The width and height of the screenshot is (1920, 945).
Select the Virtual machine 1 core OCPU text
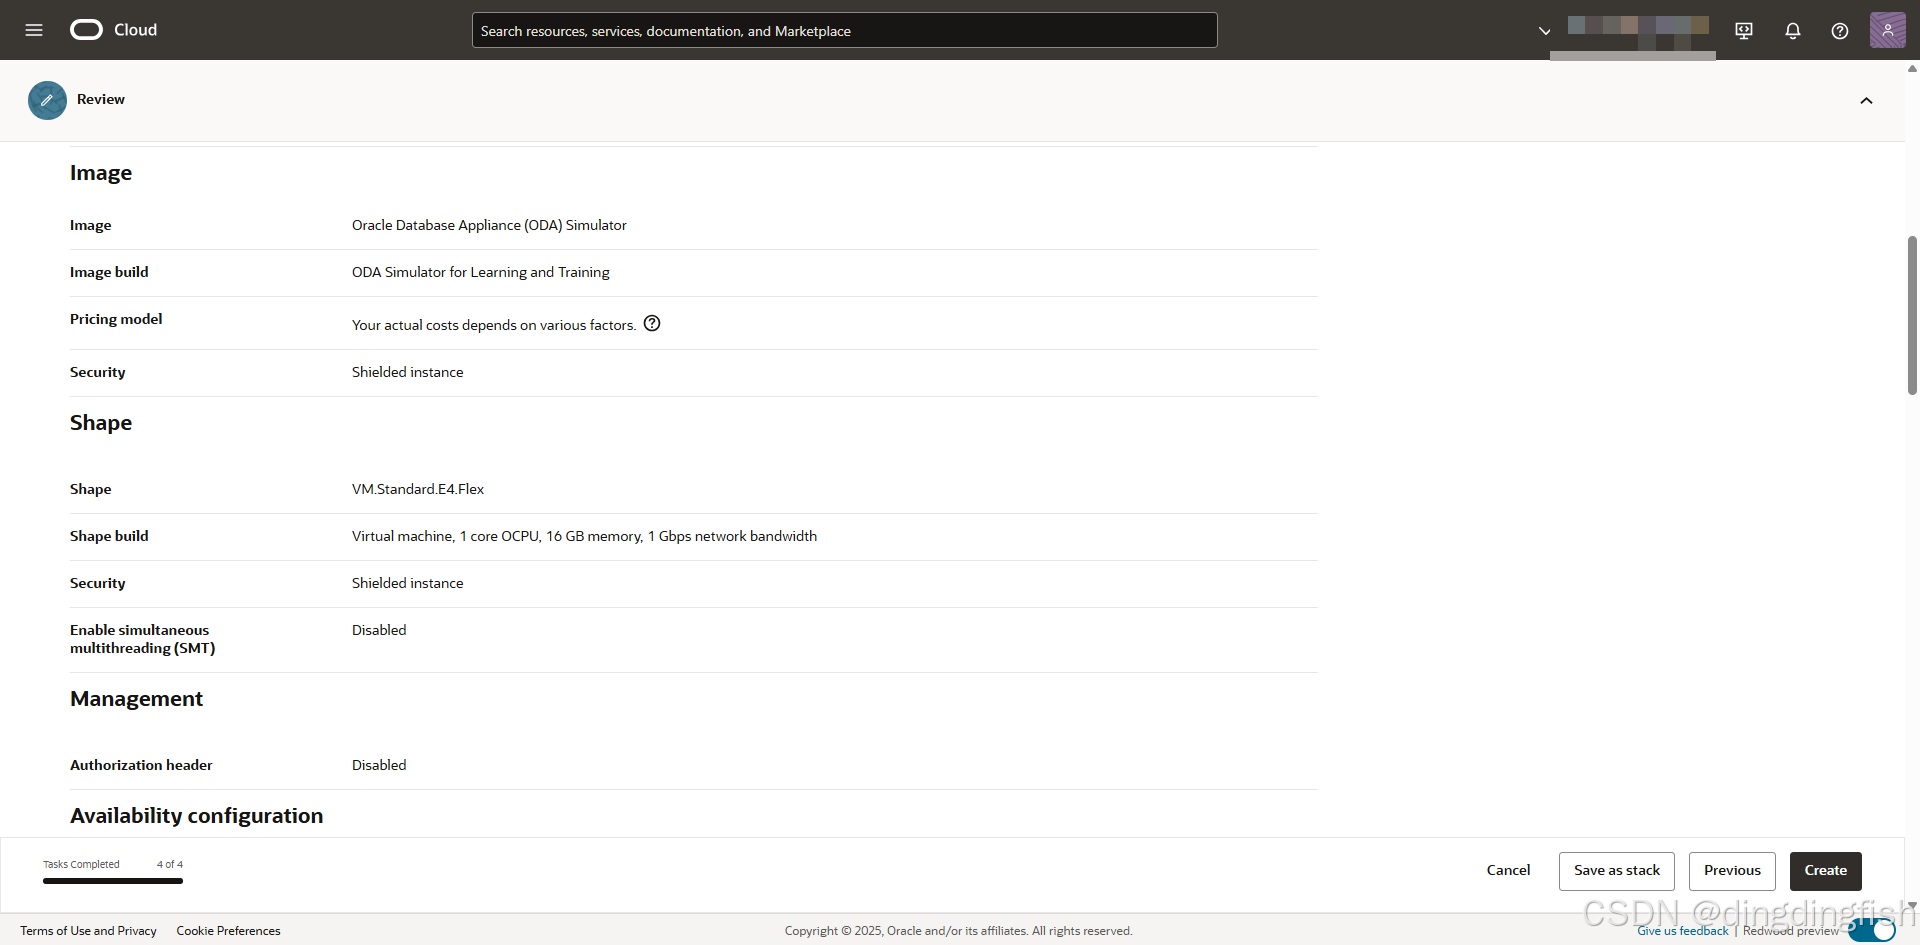(584, 537)
